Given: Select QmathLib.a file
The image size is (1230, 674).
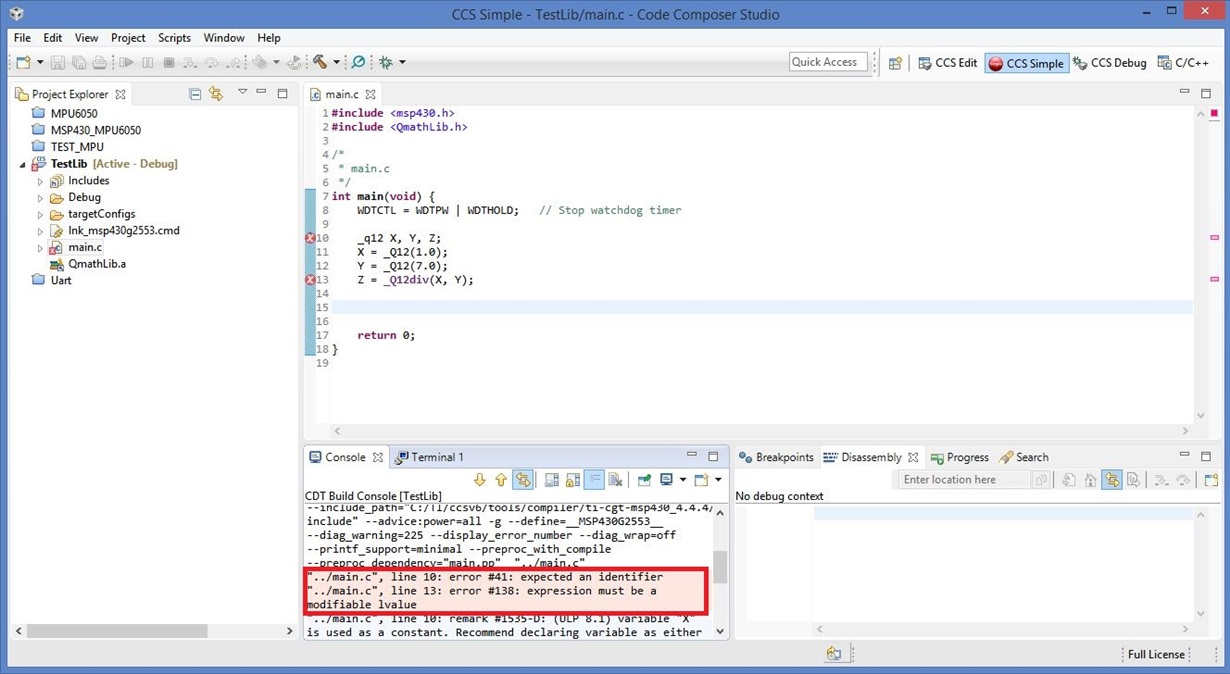Looking at the screenshot, I should (x=96, y=264).
